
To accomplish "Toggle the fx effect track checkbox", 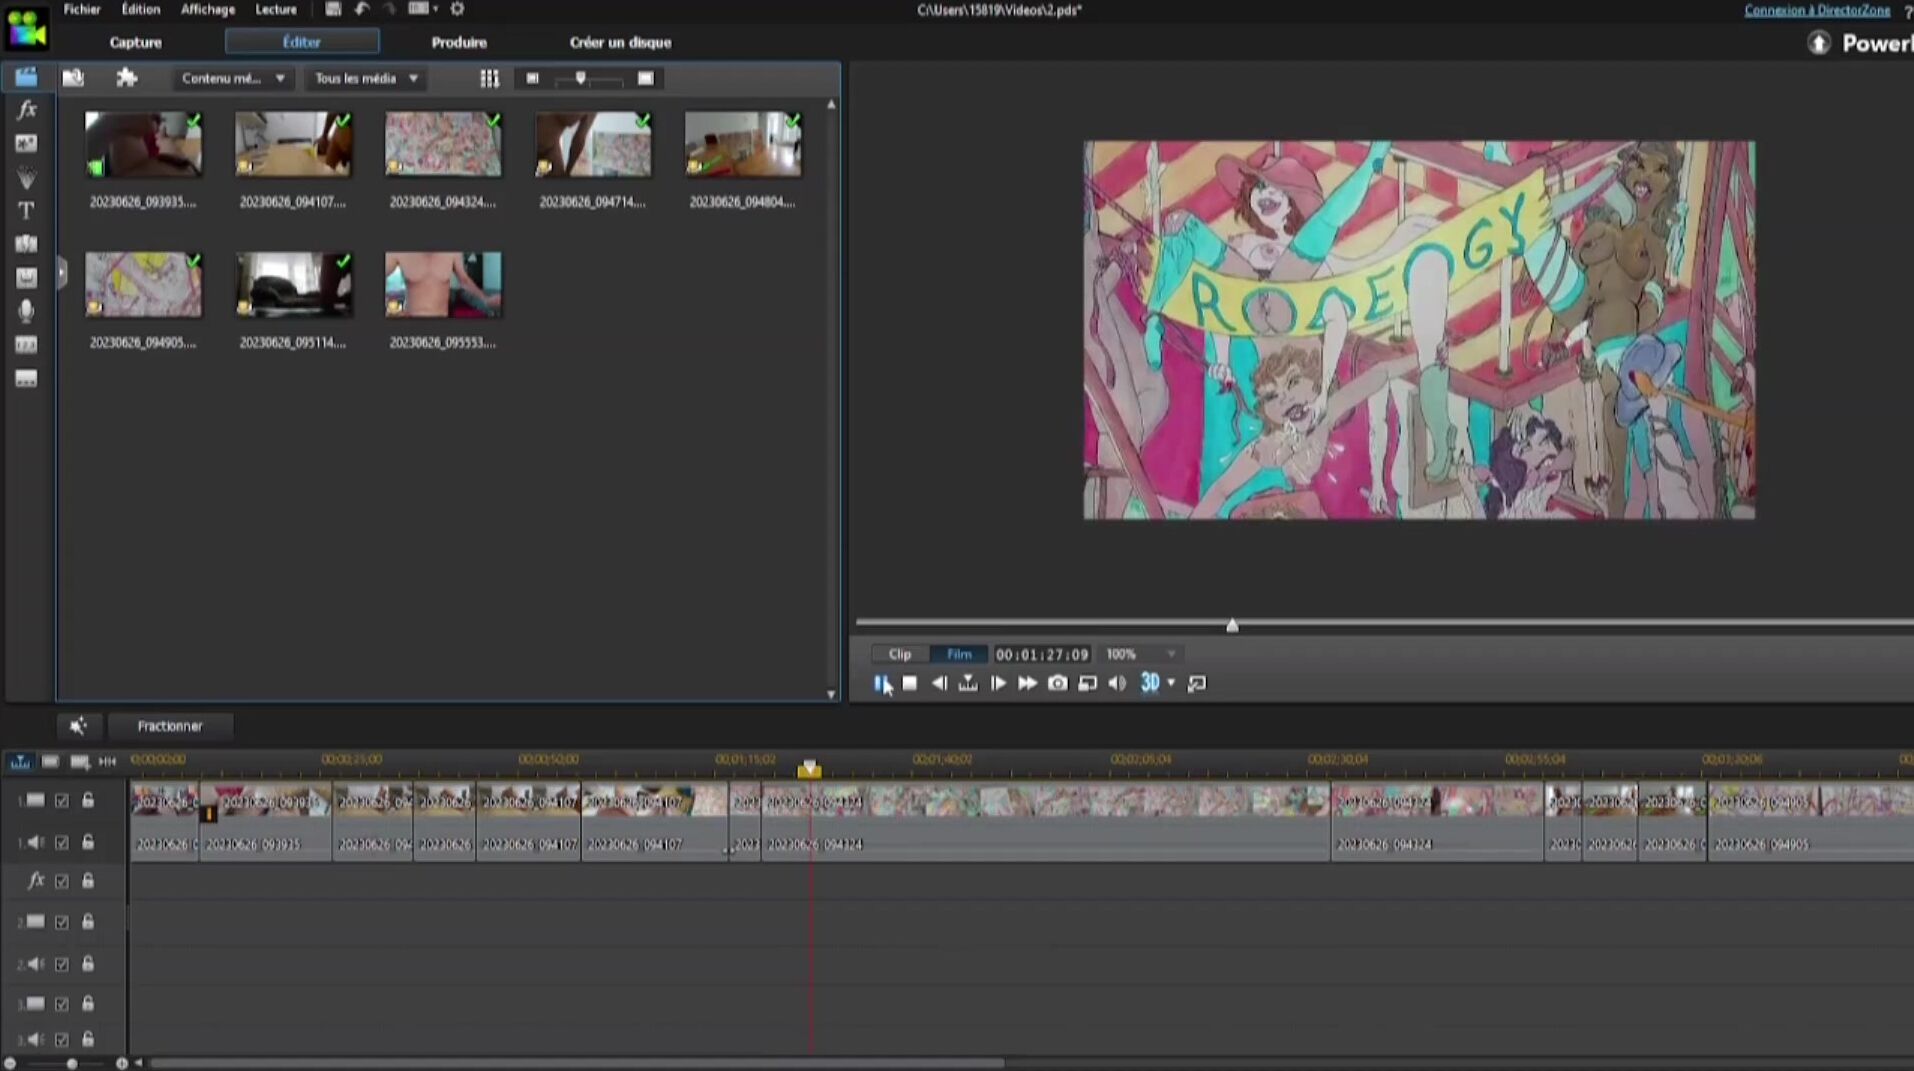I will pyautogui.click(x=62, y=881).
